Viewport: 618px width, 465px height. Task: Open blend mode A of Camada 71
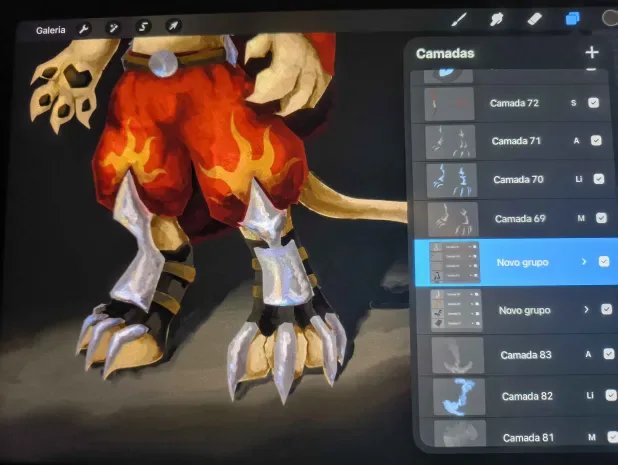(576, 141)
